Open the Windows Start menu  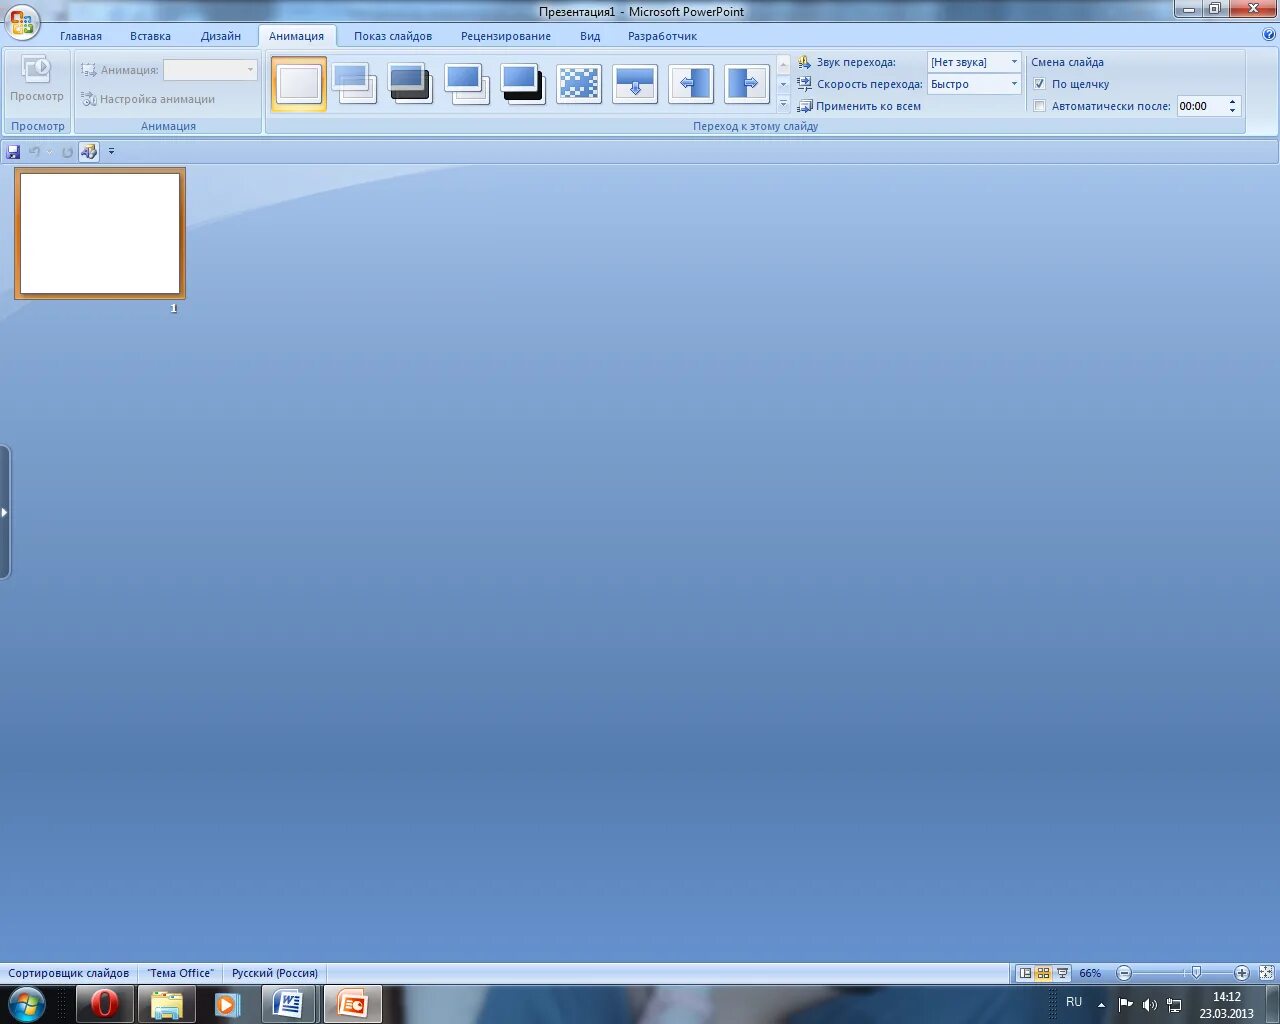tap(27, 1004)
